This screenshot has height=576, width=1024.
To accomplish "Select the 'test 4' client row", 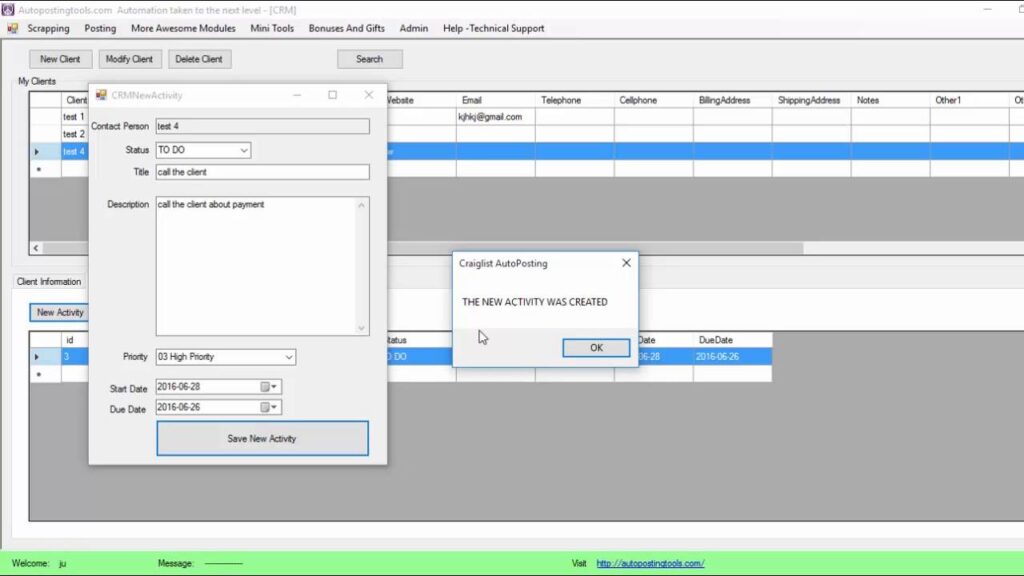I will coord(74,152).
